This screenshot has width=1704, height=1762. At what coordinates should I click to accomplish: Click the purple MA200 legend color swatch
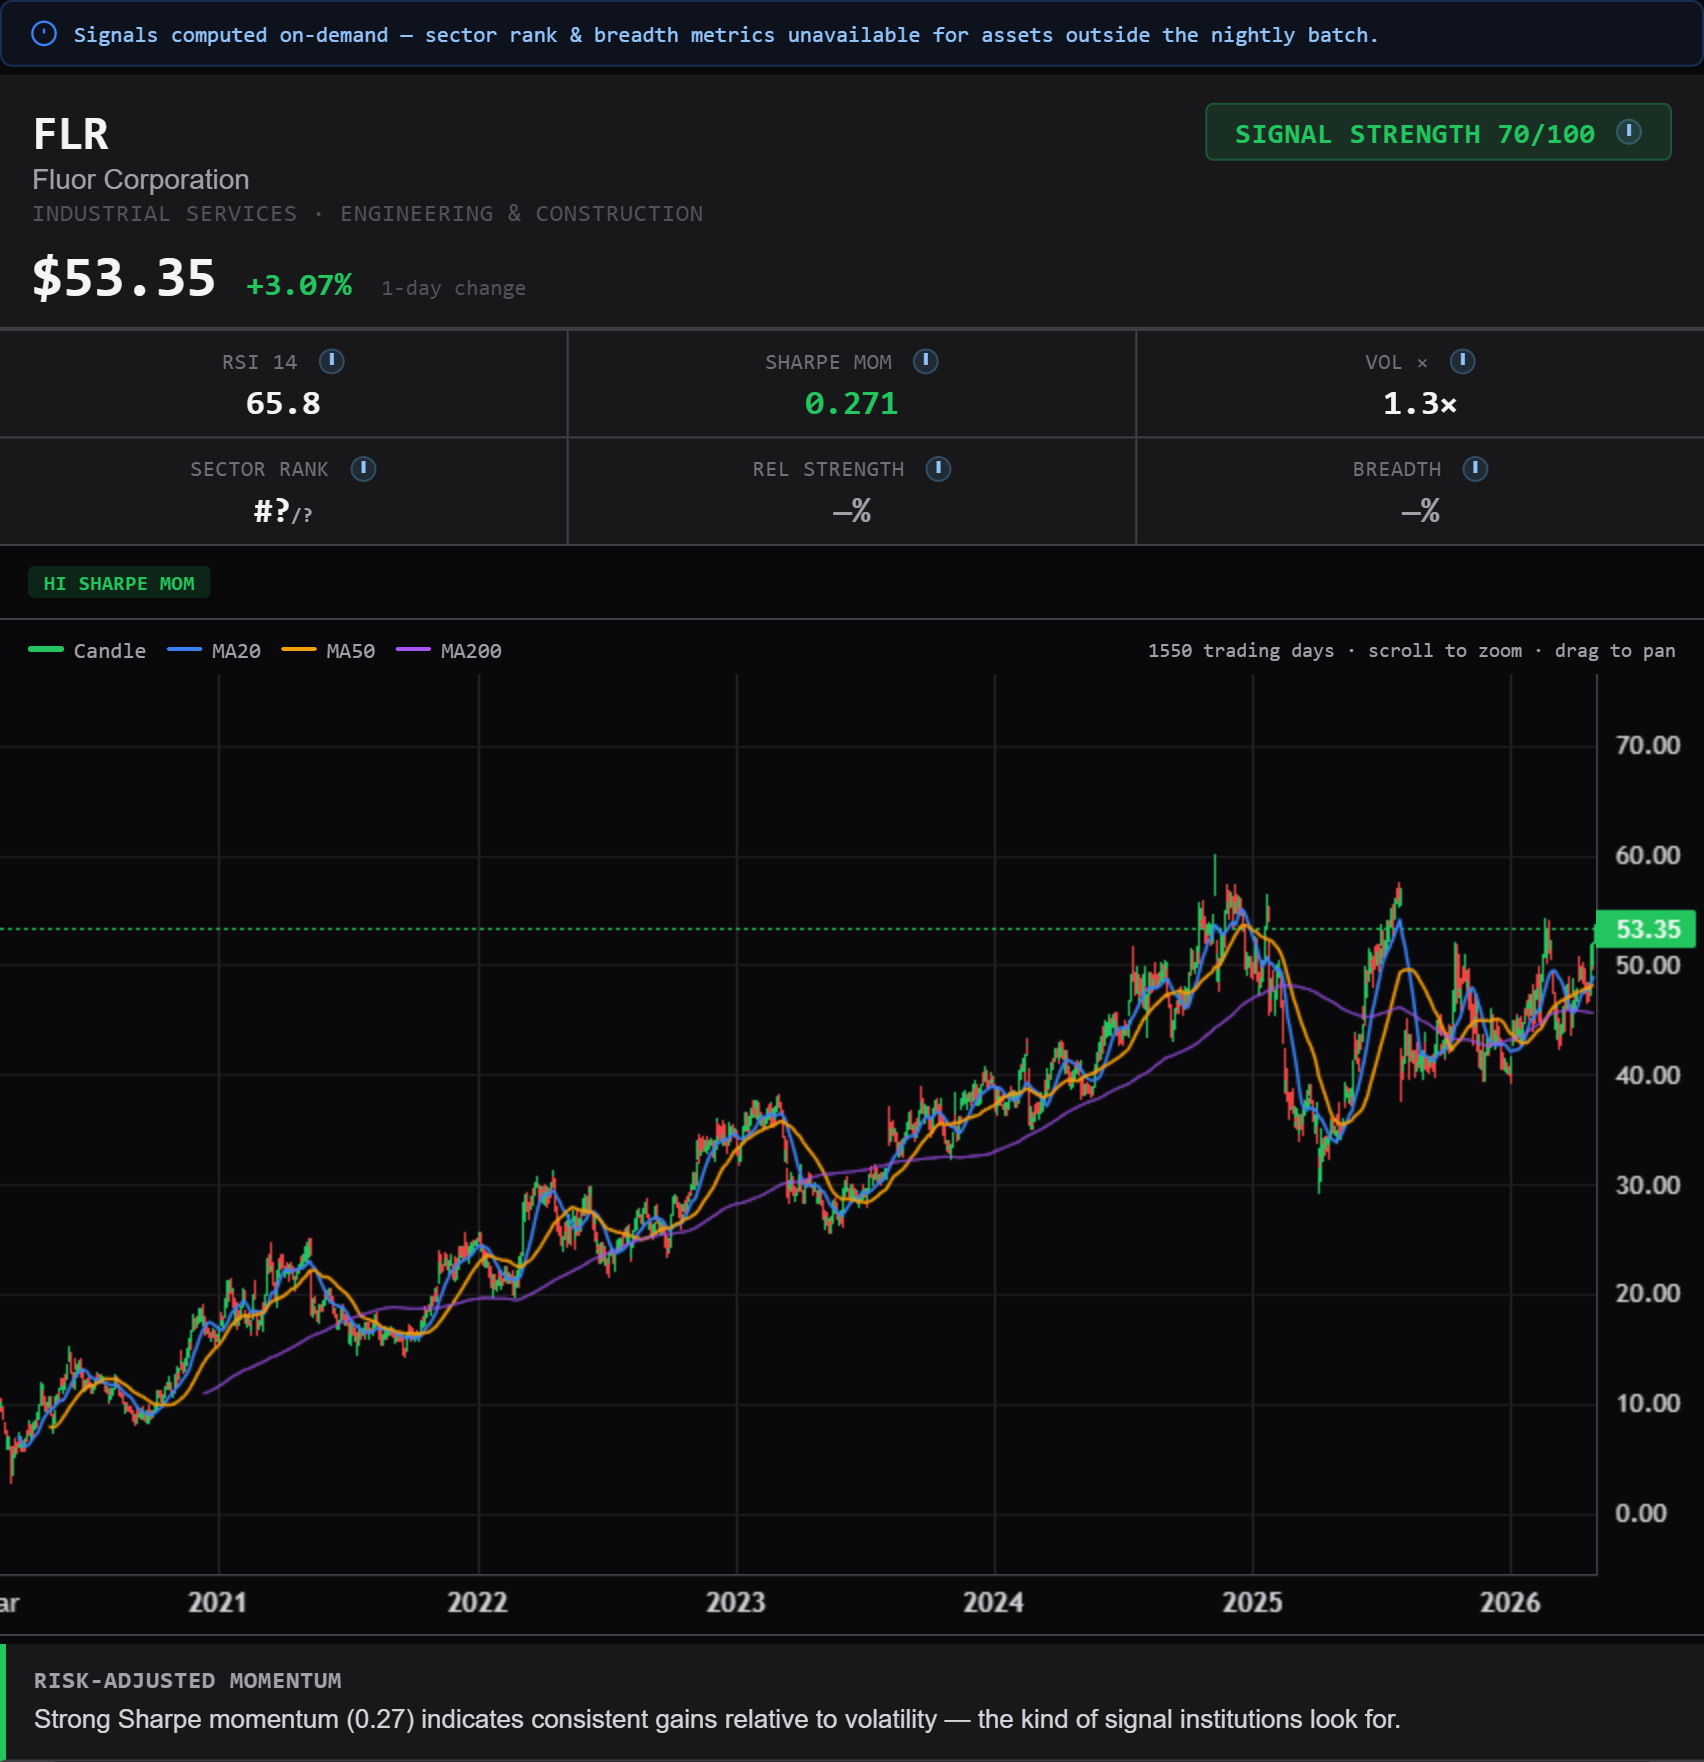(413, 650)
